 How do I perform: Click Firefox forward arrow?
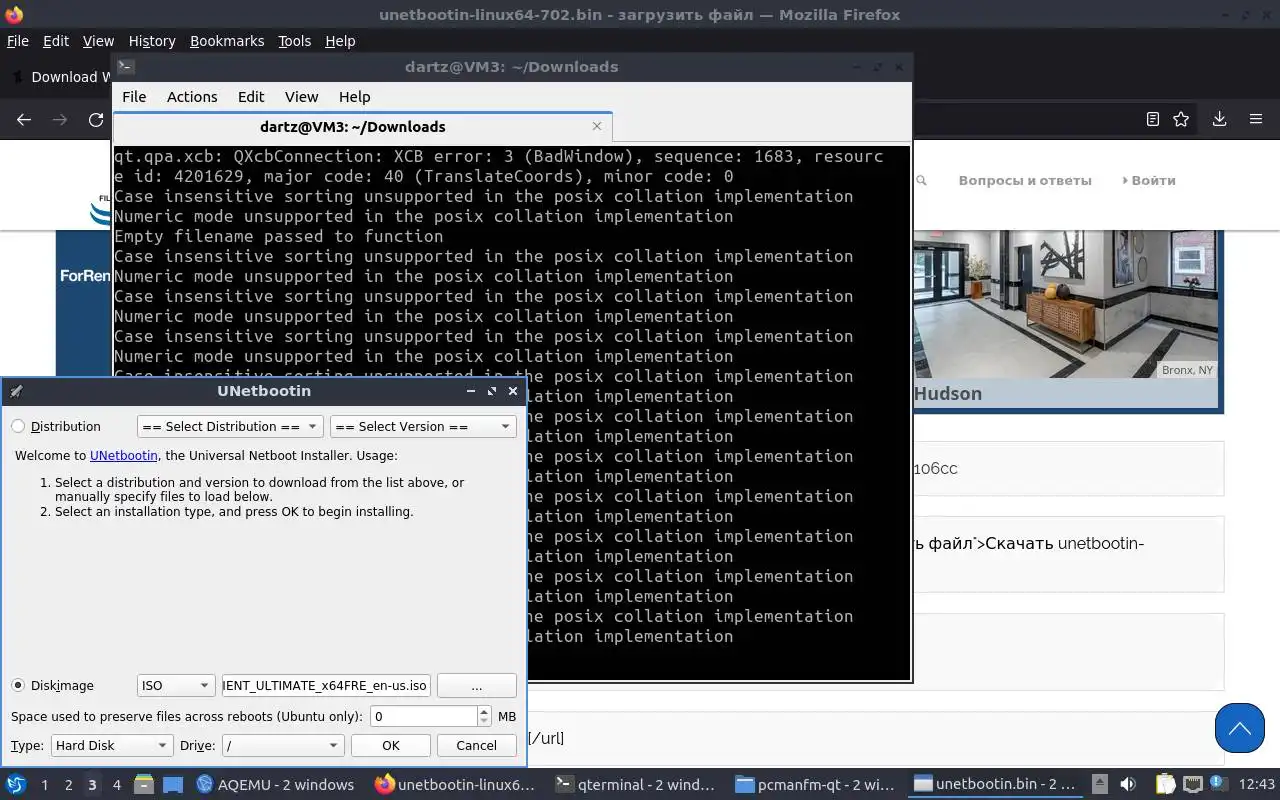point(60,119)
